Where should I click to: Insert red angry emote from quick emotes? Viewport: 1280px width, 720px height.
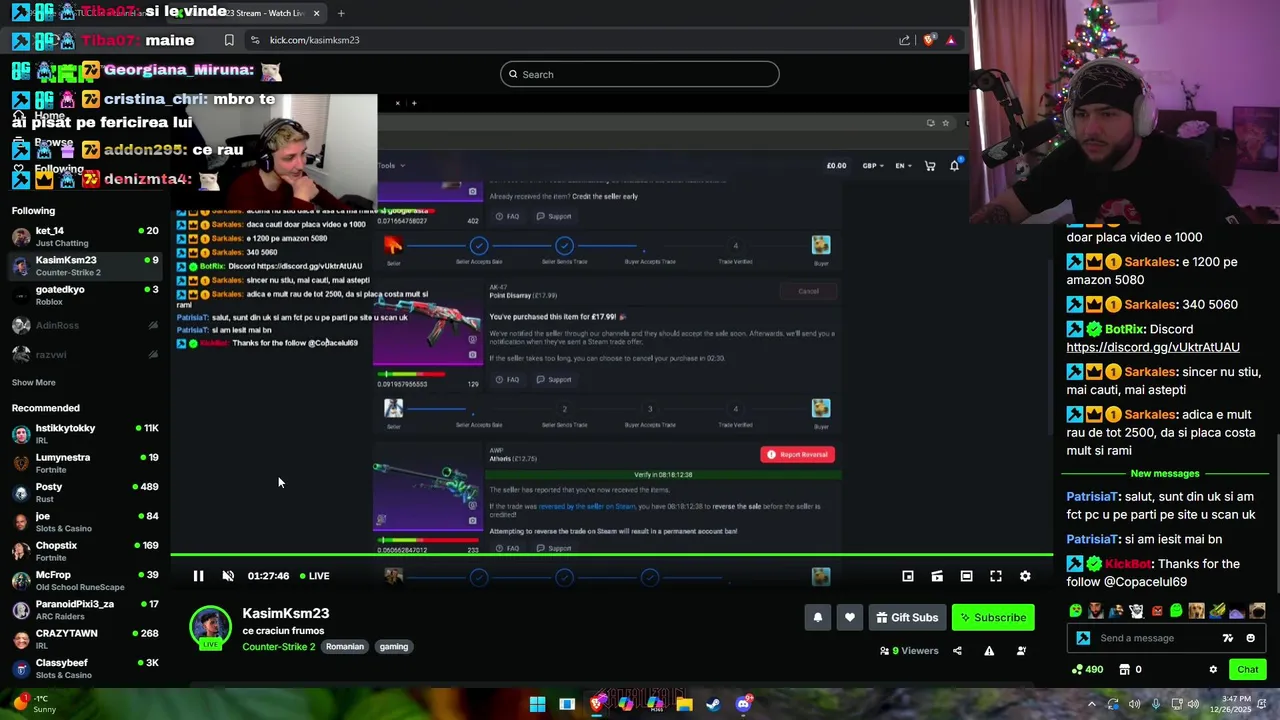[x=1157, y=611]
